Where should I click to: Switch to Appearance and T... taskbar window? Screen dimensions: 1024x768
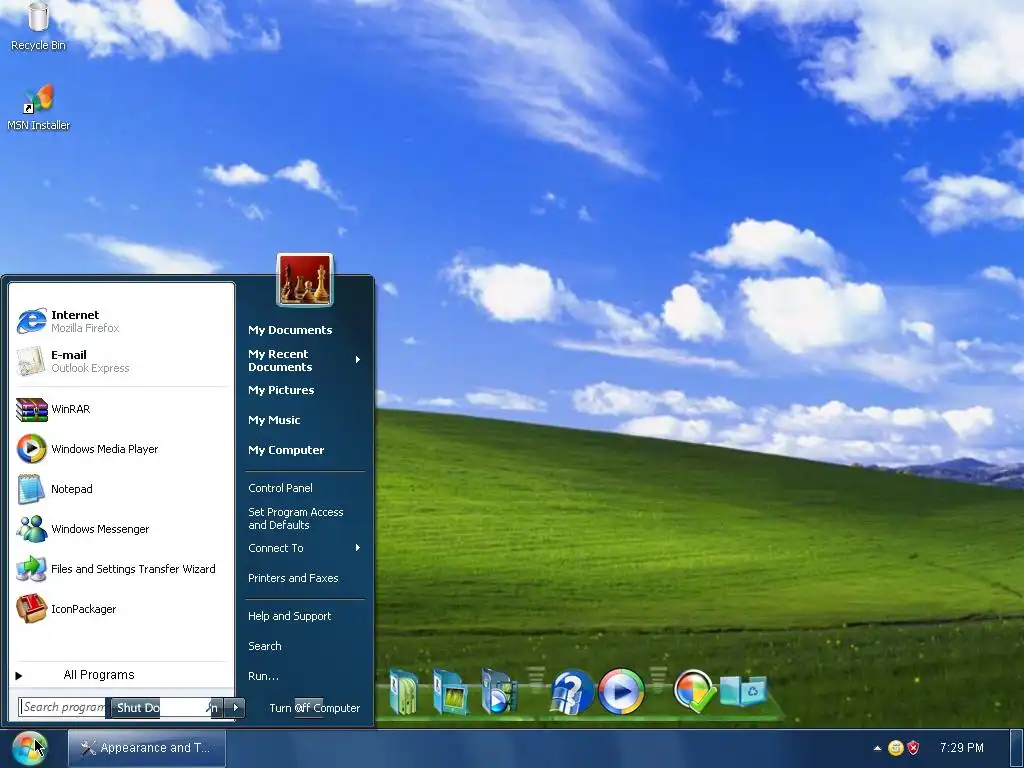coord(146,748)
